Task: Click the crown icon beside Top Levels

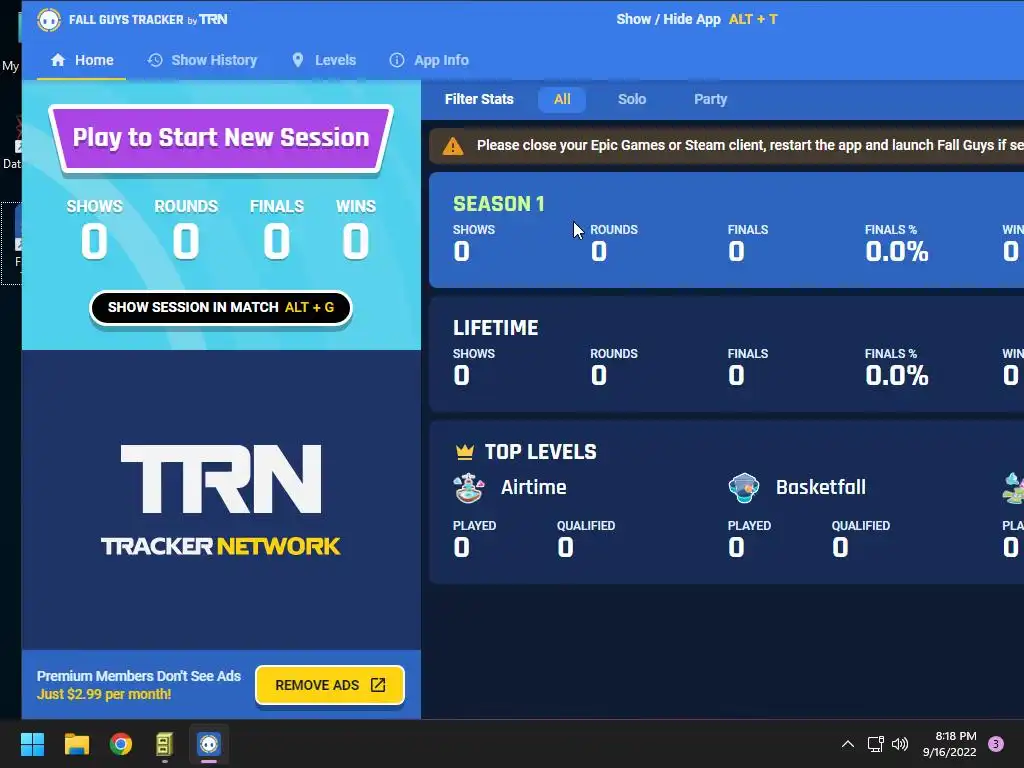Action: coord(464,452)
